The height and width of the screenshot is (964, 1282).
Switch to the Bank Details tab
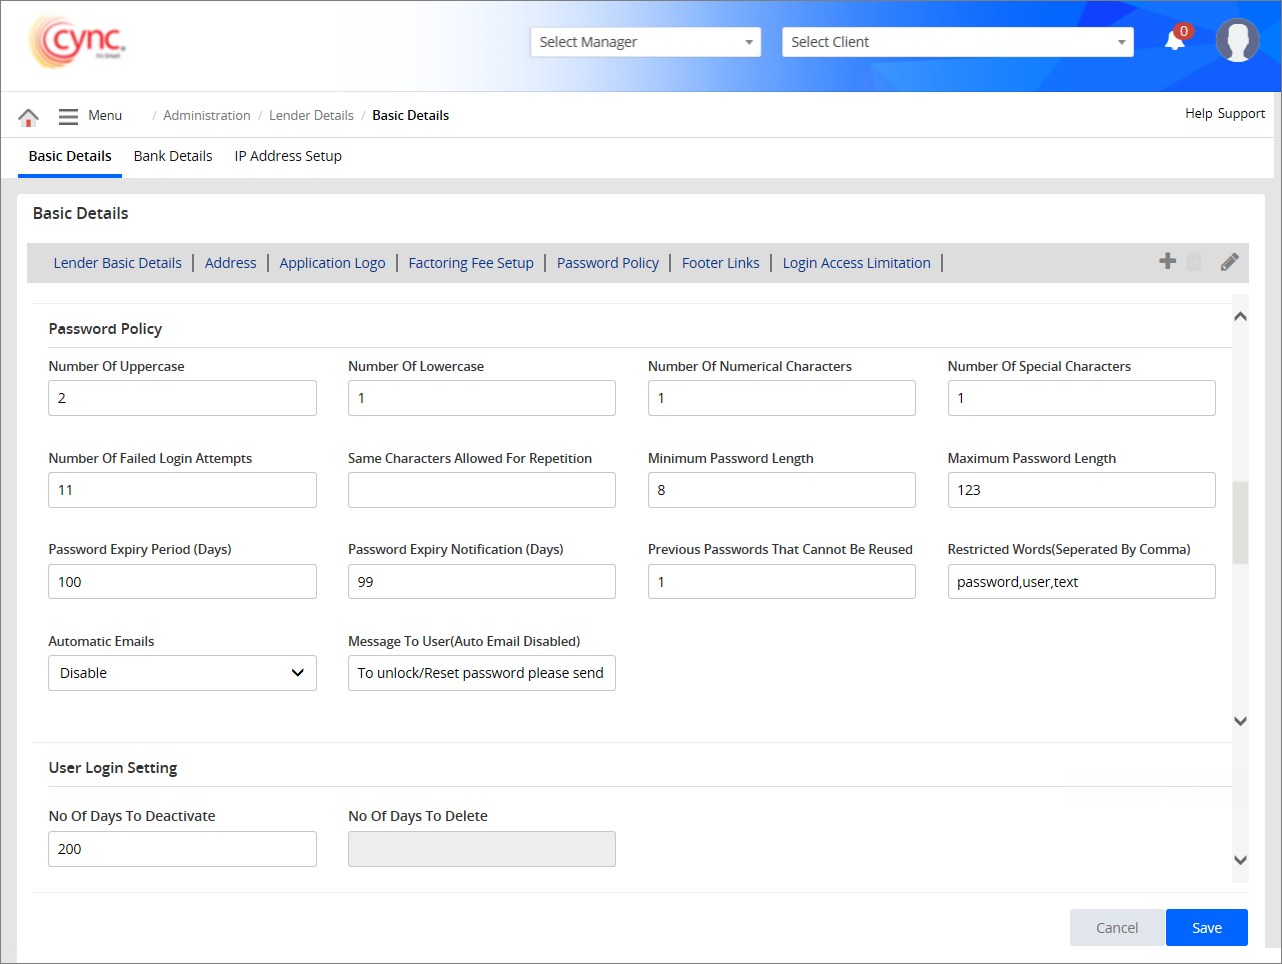[x=173, y=156]
